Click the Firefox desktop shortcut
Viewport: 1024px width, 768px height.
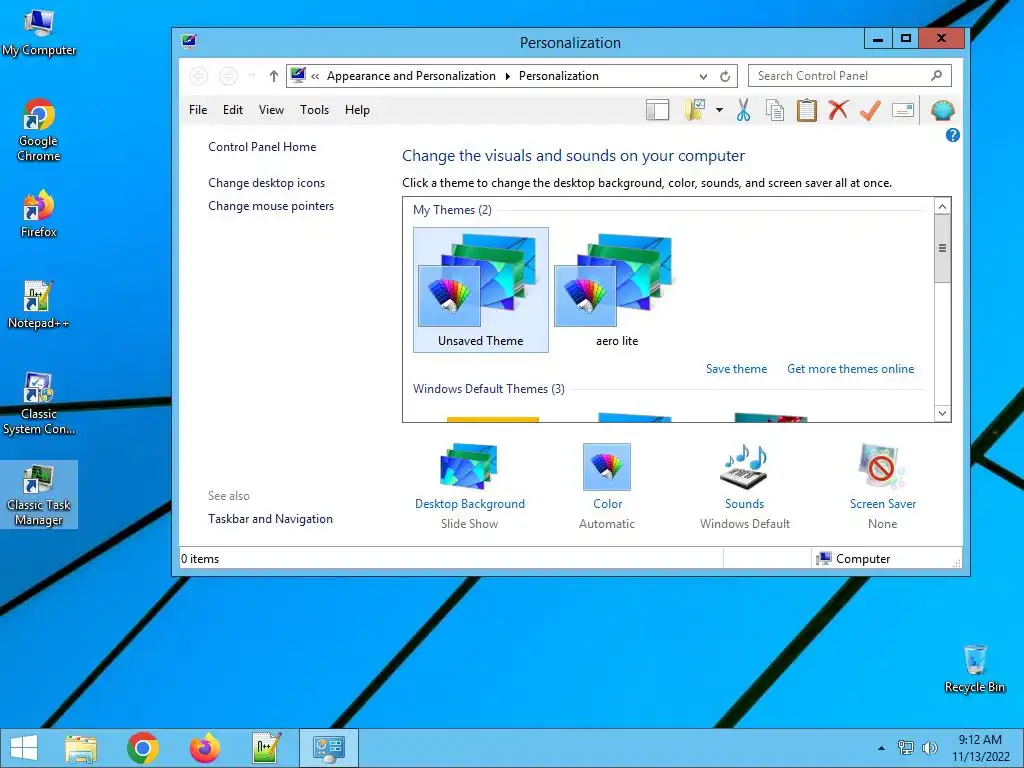[39, 214]
